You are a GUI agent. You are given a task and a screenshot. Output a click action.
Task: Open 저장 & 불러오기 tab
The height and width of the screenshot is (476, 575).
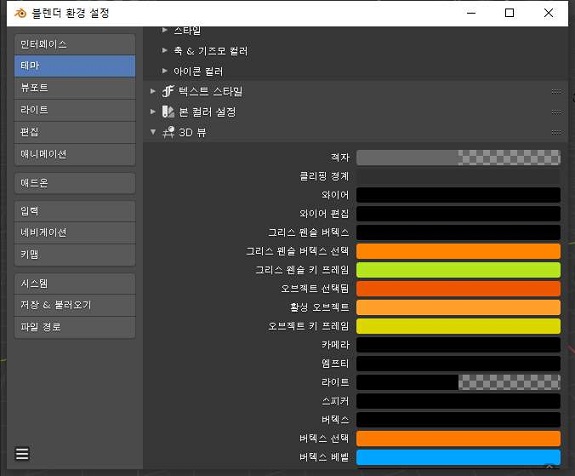[75, 305]
